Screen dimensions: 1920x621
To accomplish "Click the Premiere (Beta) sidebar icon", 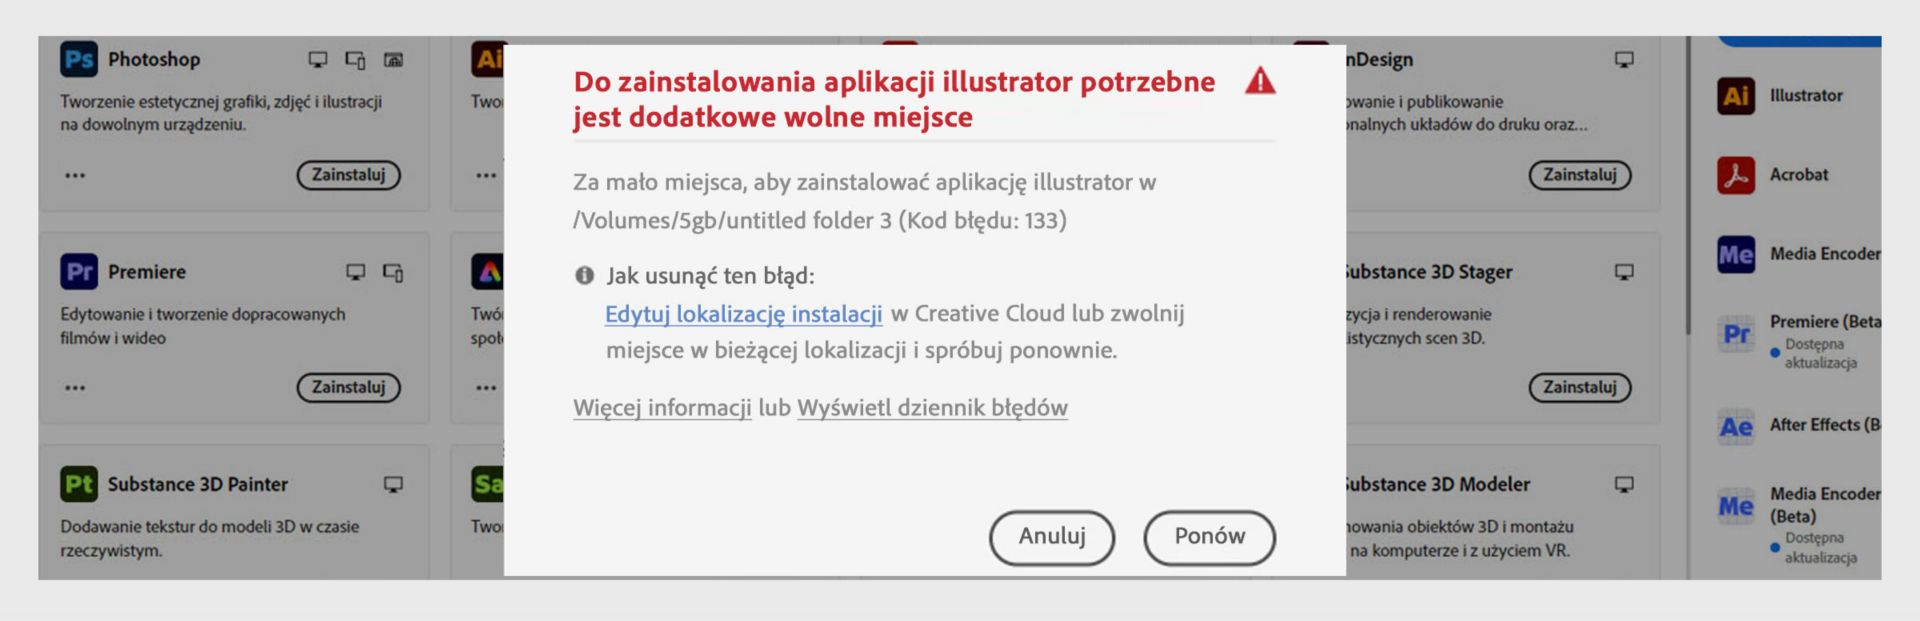I will pyautogui.click(x=1736, y=334).
